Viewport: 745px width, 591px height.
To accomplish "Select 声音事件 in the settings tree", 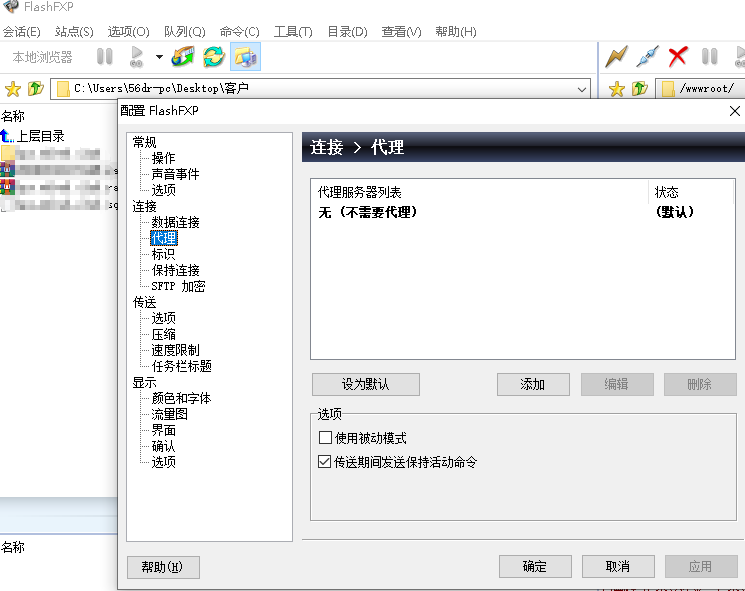I will coord(175,174).
